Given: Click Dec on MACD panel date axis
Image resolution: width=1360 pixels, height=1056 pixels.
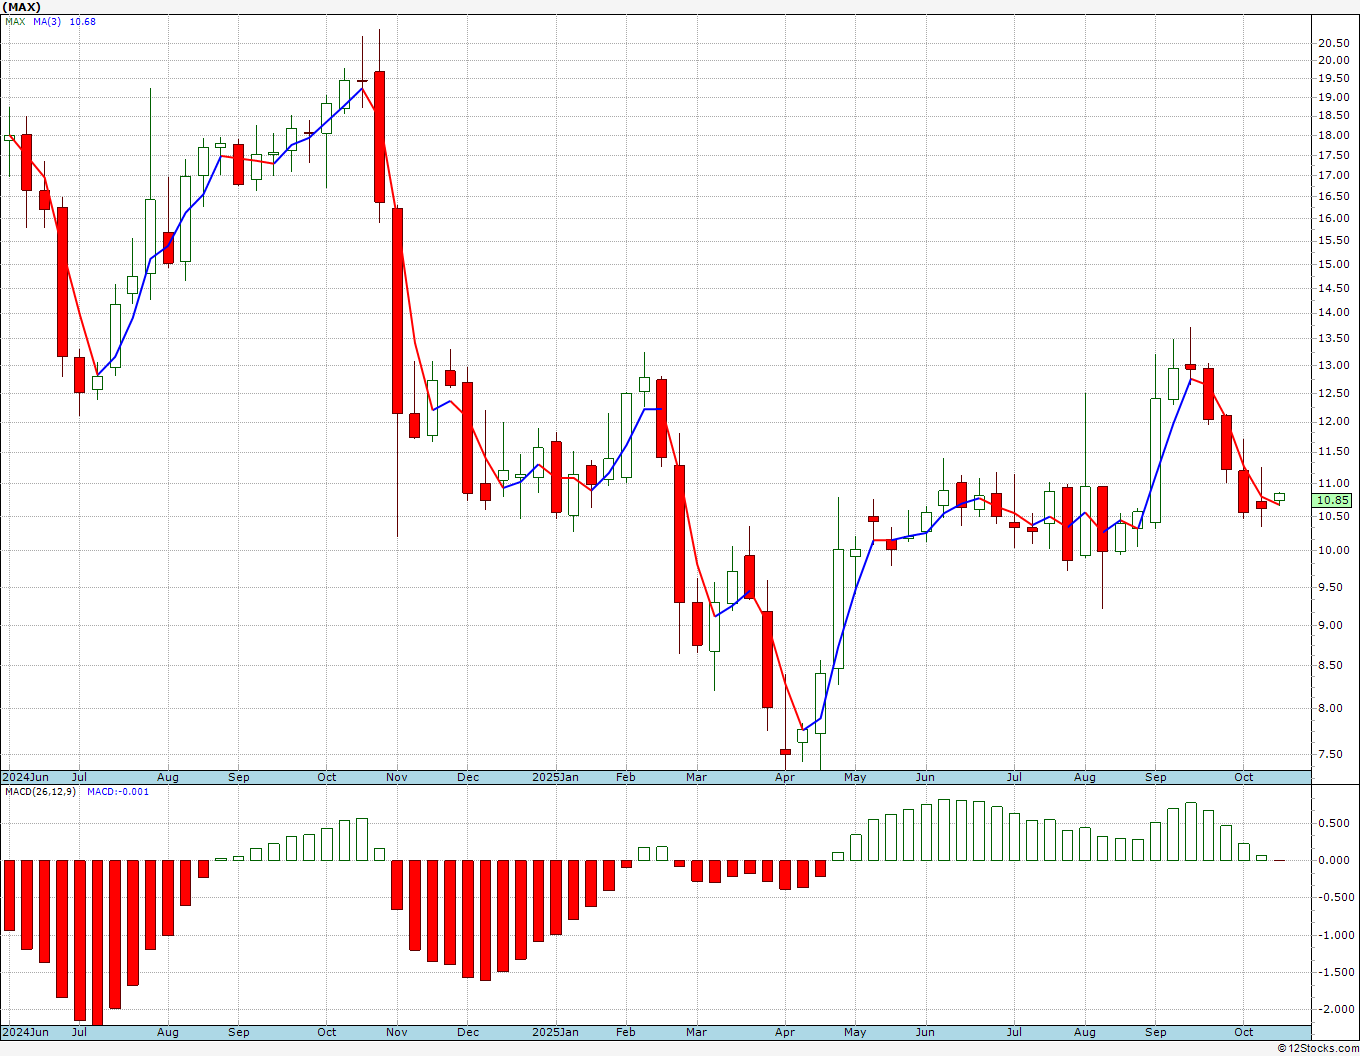Looking at the screenshot, I should click(468, 1032).
